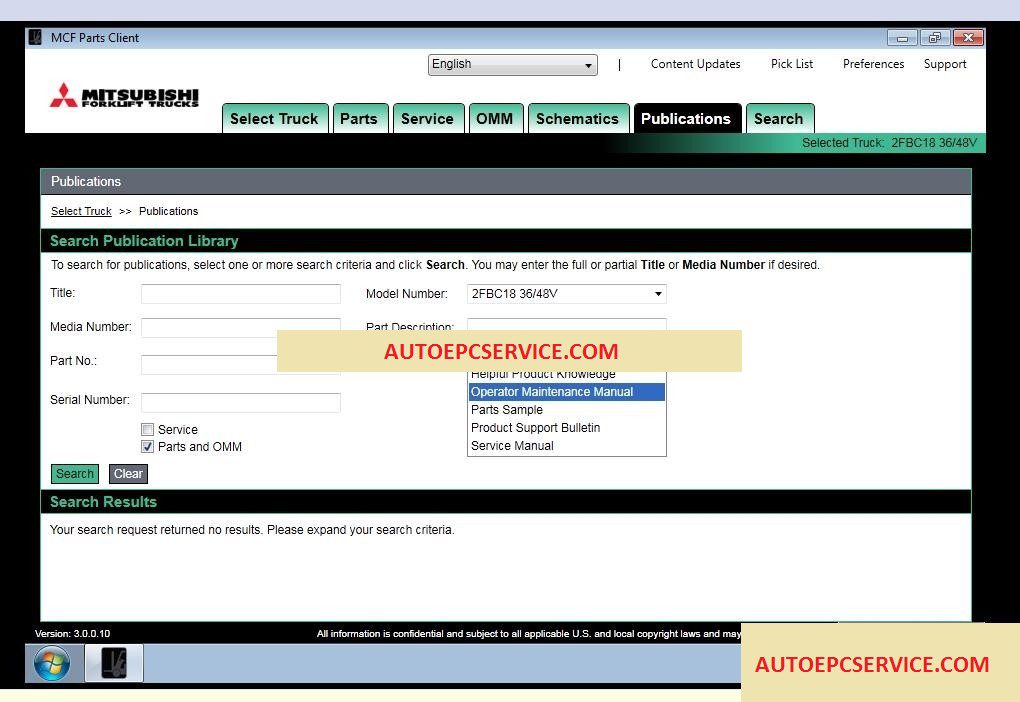1020x702 pixels.
Task: Open the Schematics tab
Action: 578,119
